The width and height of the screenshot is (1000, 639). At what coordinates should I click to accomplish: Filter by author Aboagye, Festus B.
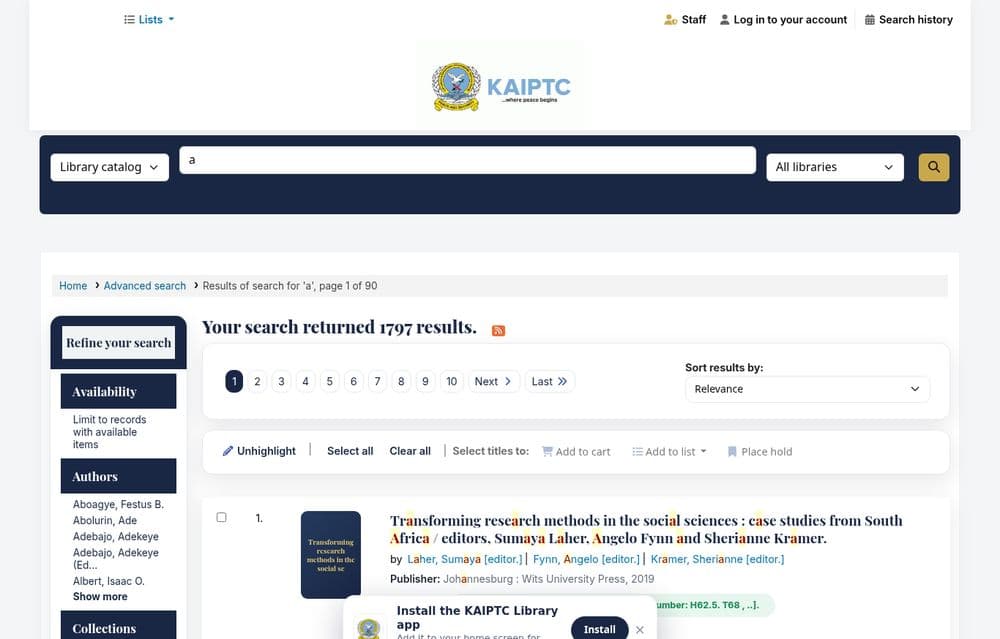(118, 504)
